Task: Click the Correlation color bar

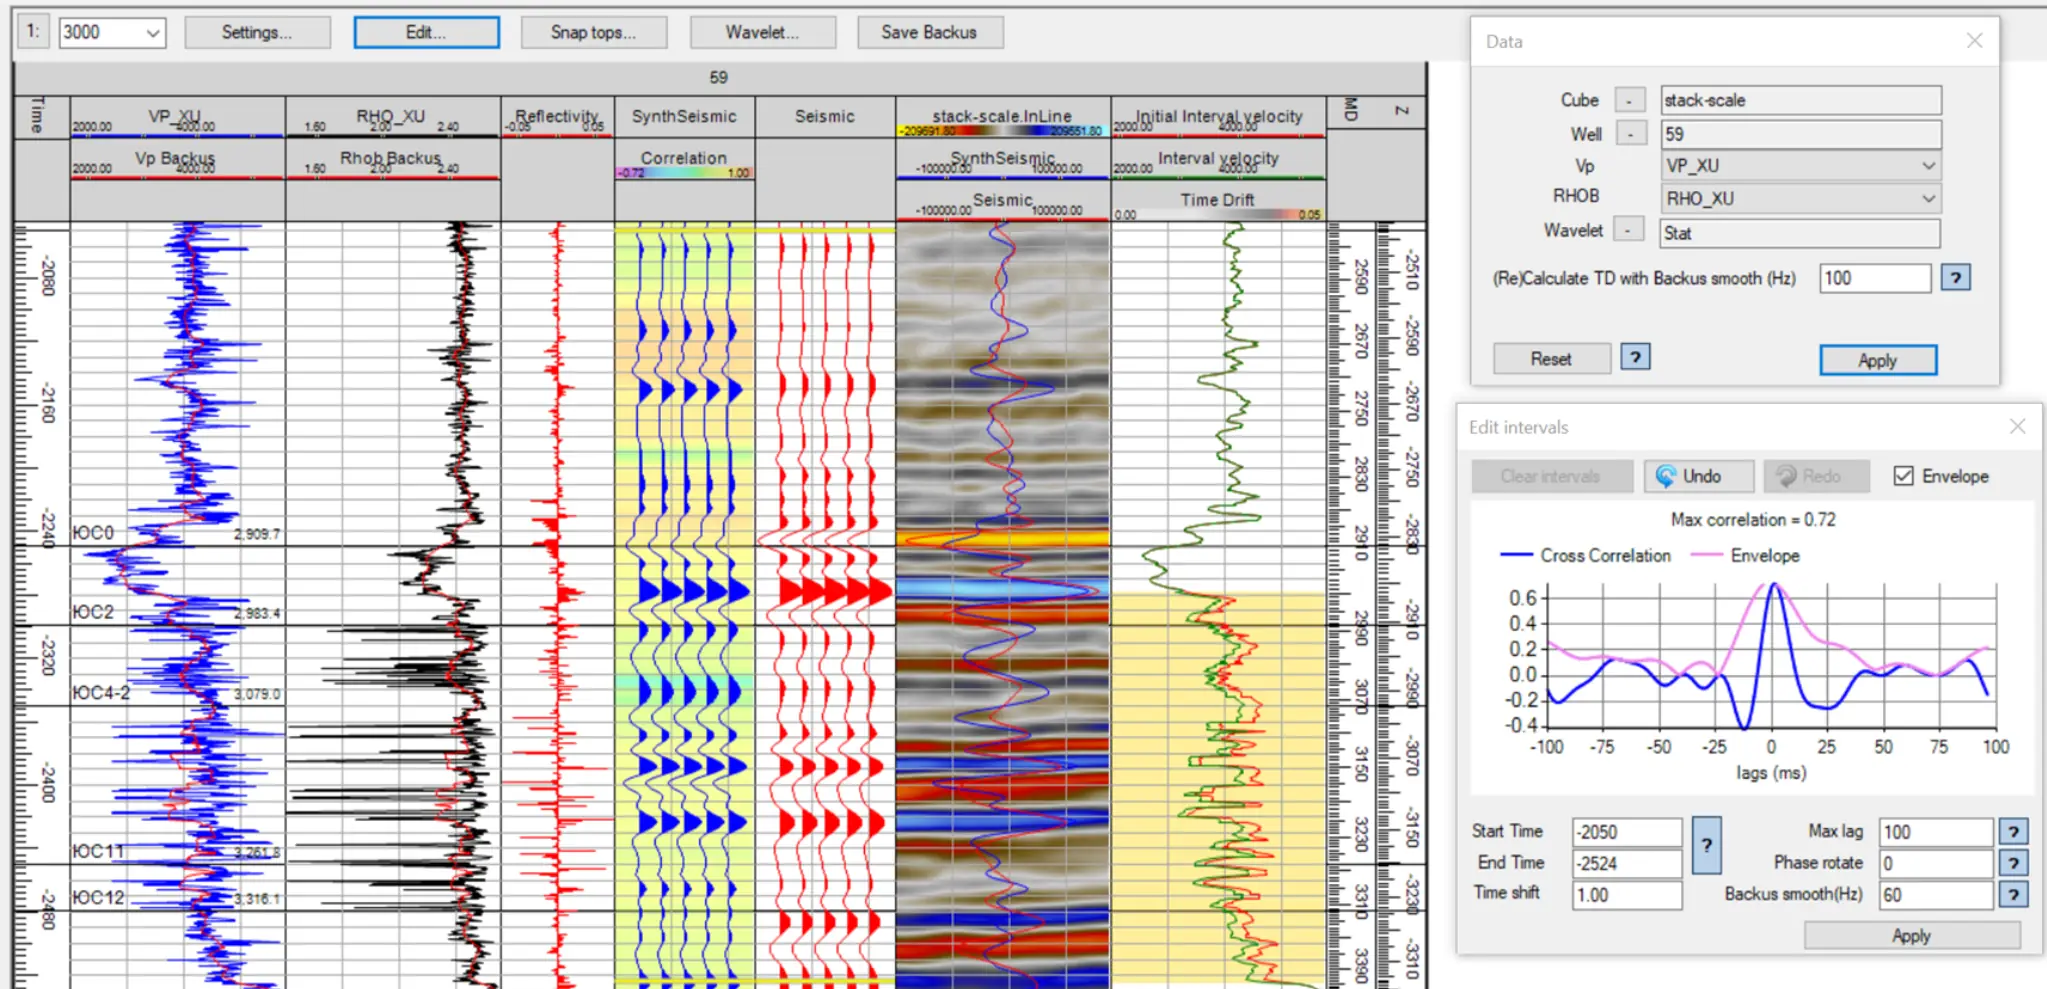Action: [x=684, y=173]
